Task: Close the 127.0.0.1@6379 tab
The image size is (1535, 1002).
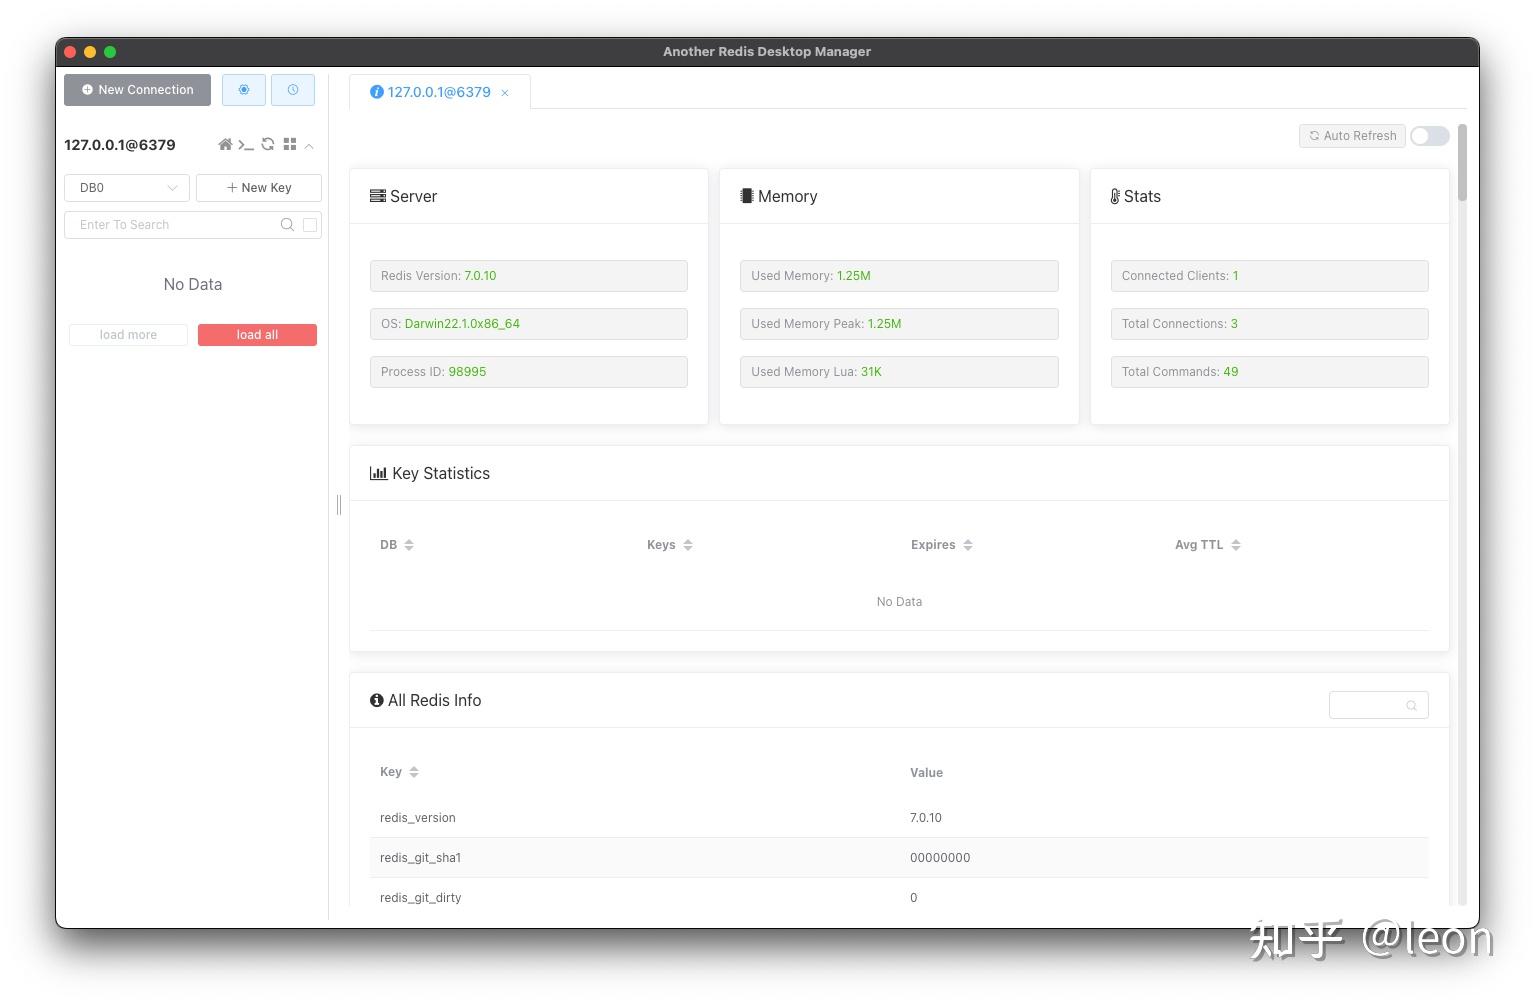Action: pos(505,93)
